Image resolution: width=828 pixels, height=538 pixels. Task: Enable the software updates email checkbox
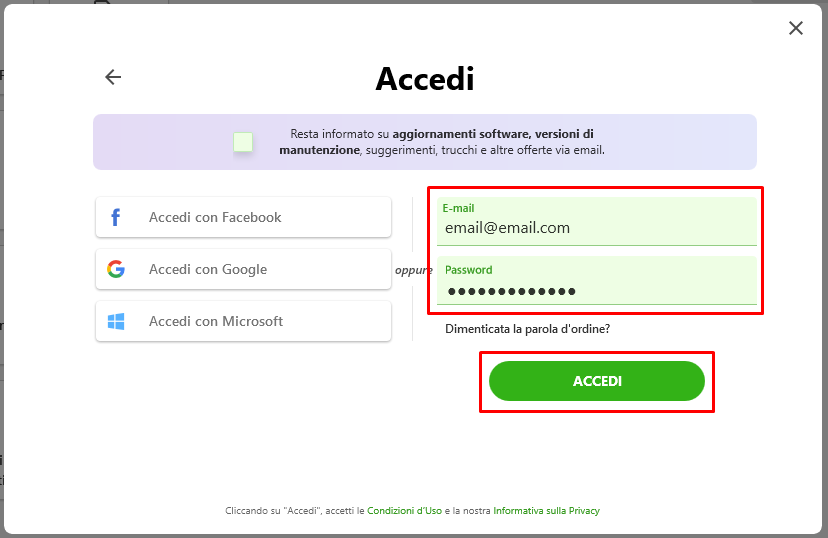243,142
